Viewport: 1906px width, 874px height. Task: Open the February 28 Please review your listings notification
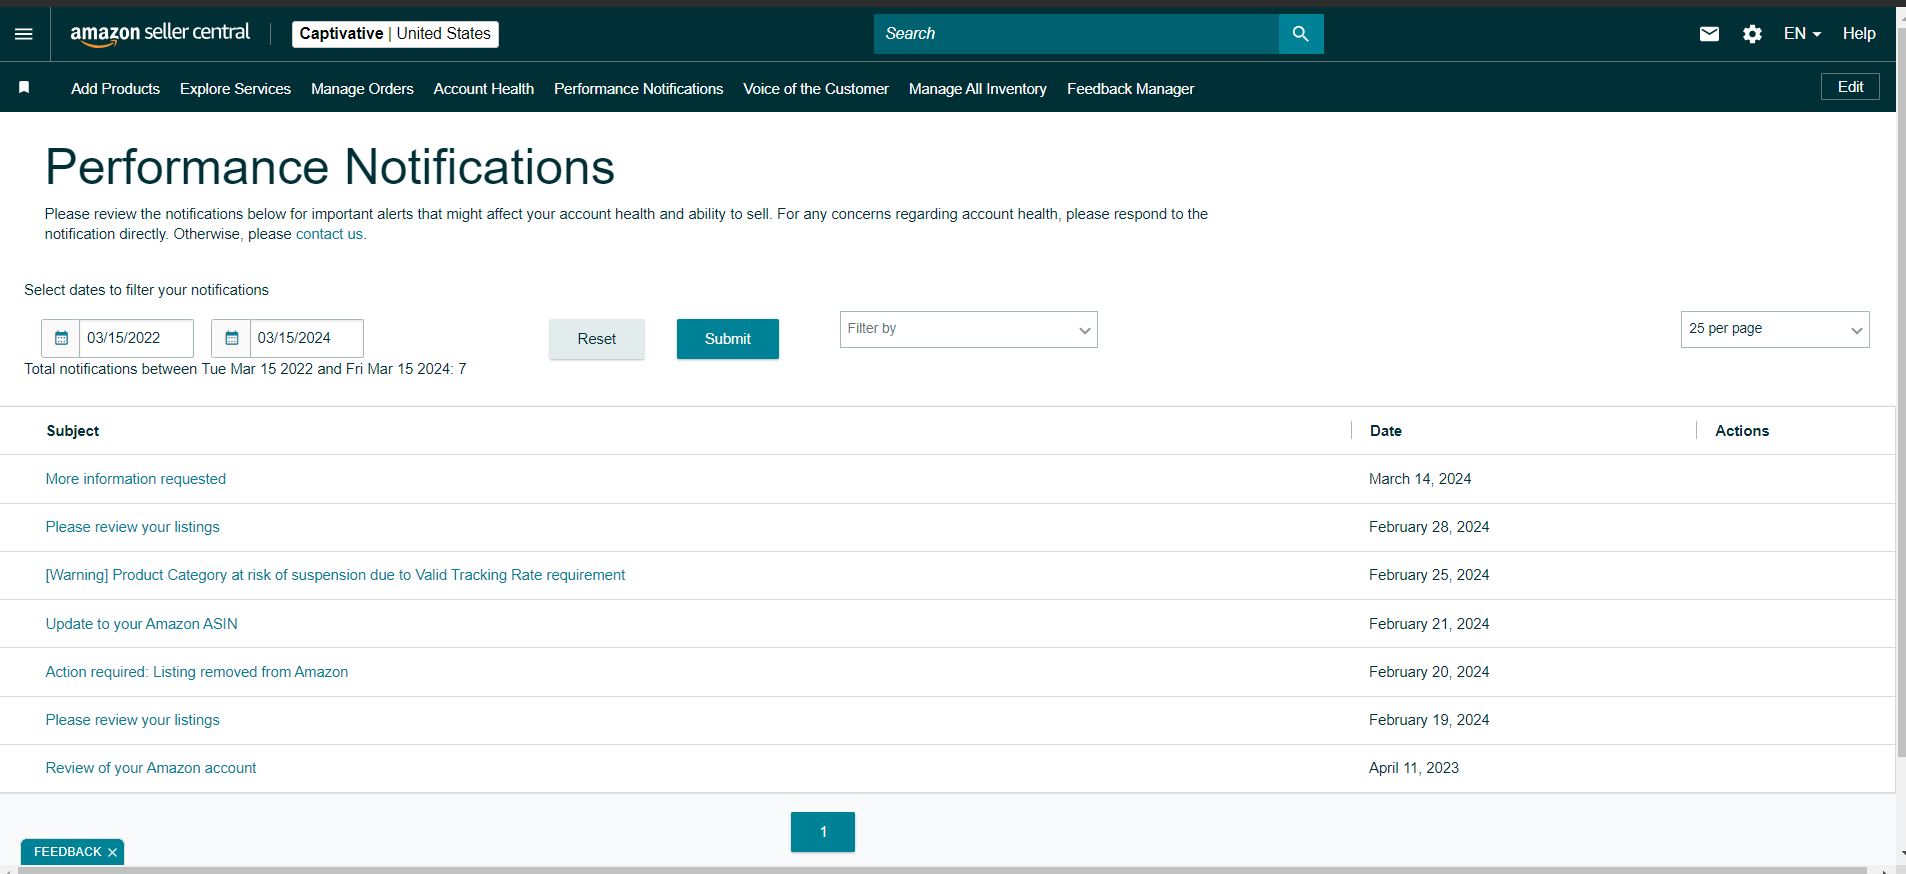[133, 527]
